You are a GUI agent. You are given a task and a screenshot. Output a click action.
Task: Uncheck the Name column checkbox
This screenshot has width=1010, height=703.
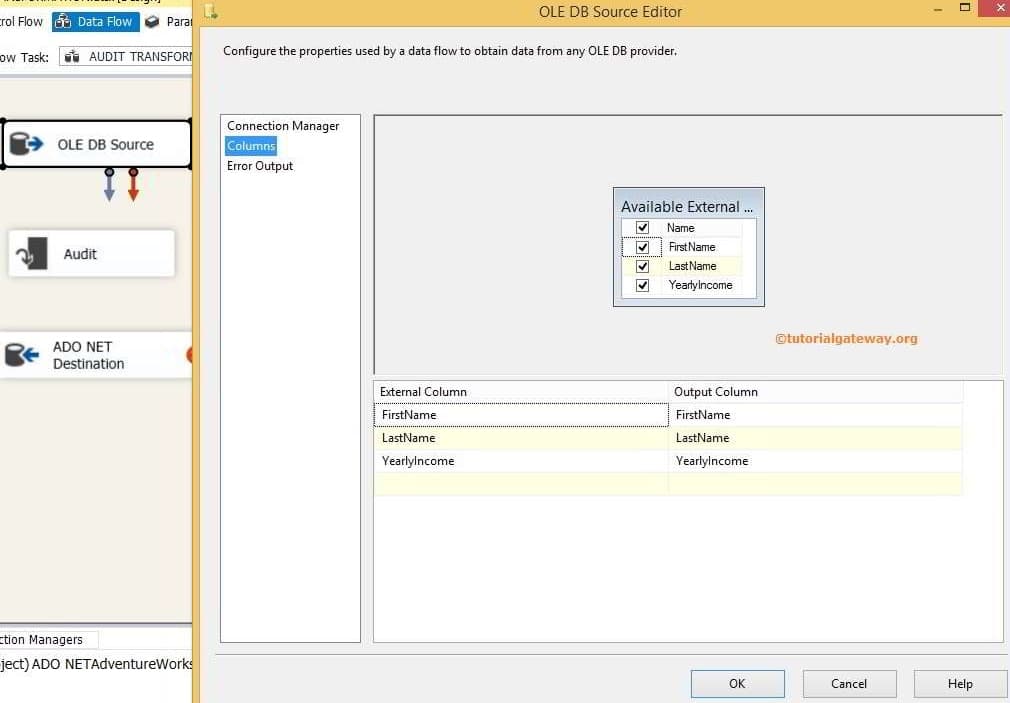pos(641,227)
